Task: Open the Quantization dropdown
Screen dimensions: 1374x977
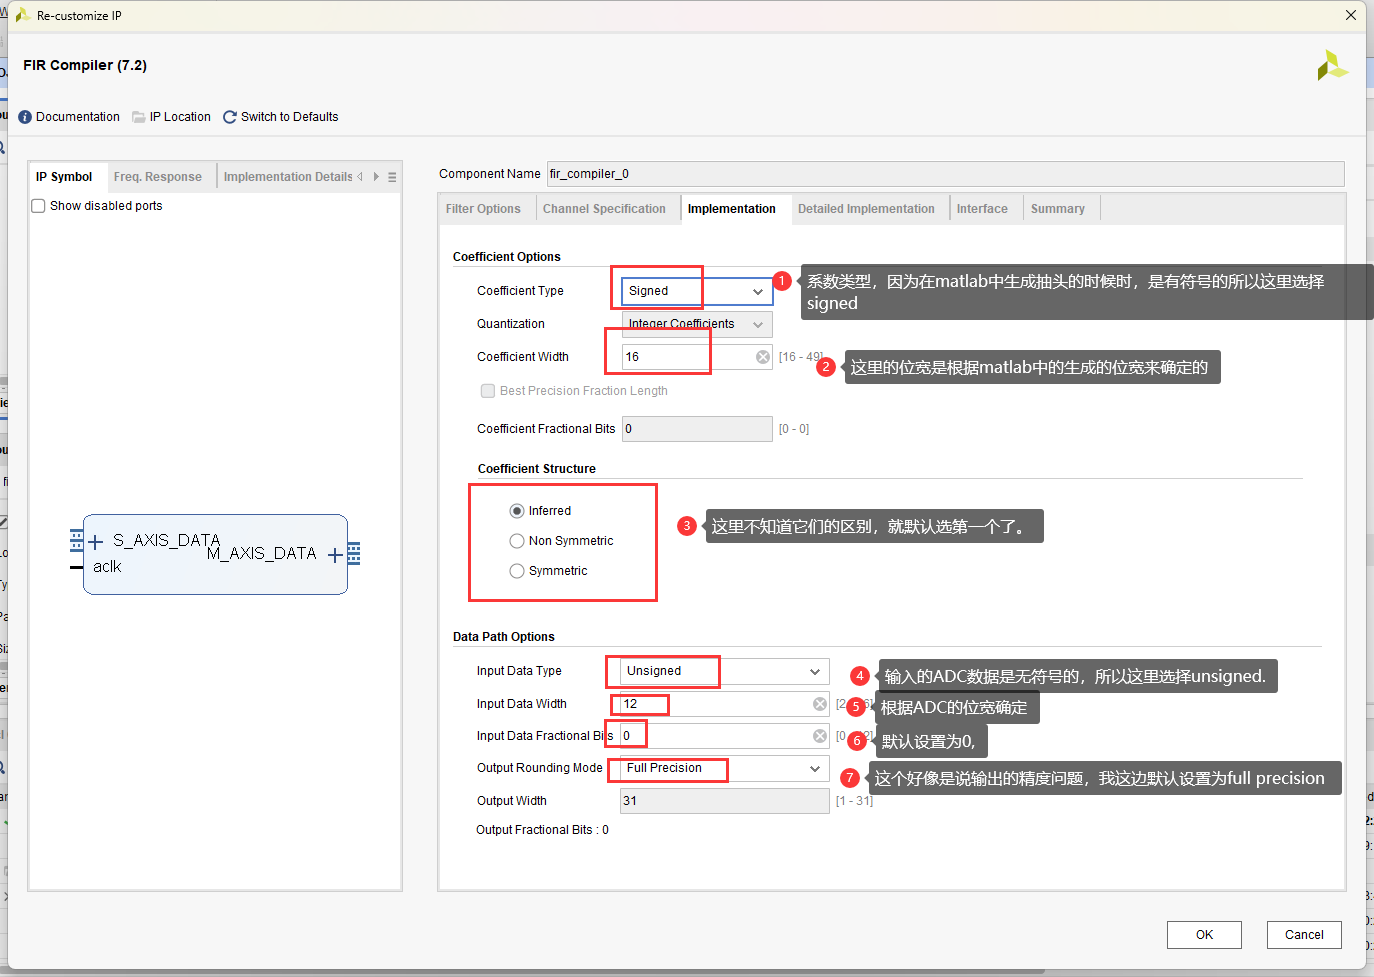Action: coord(697,324)
